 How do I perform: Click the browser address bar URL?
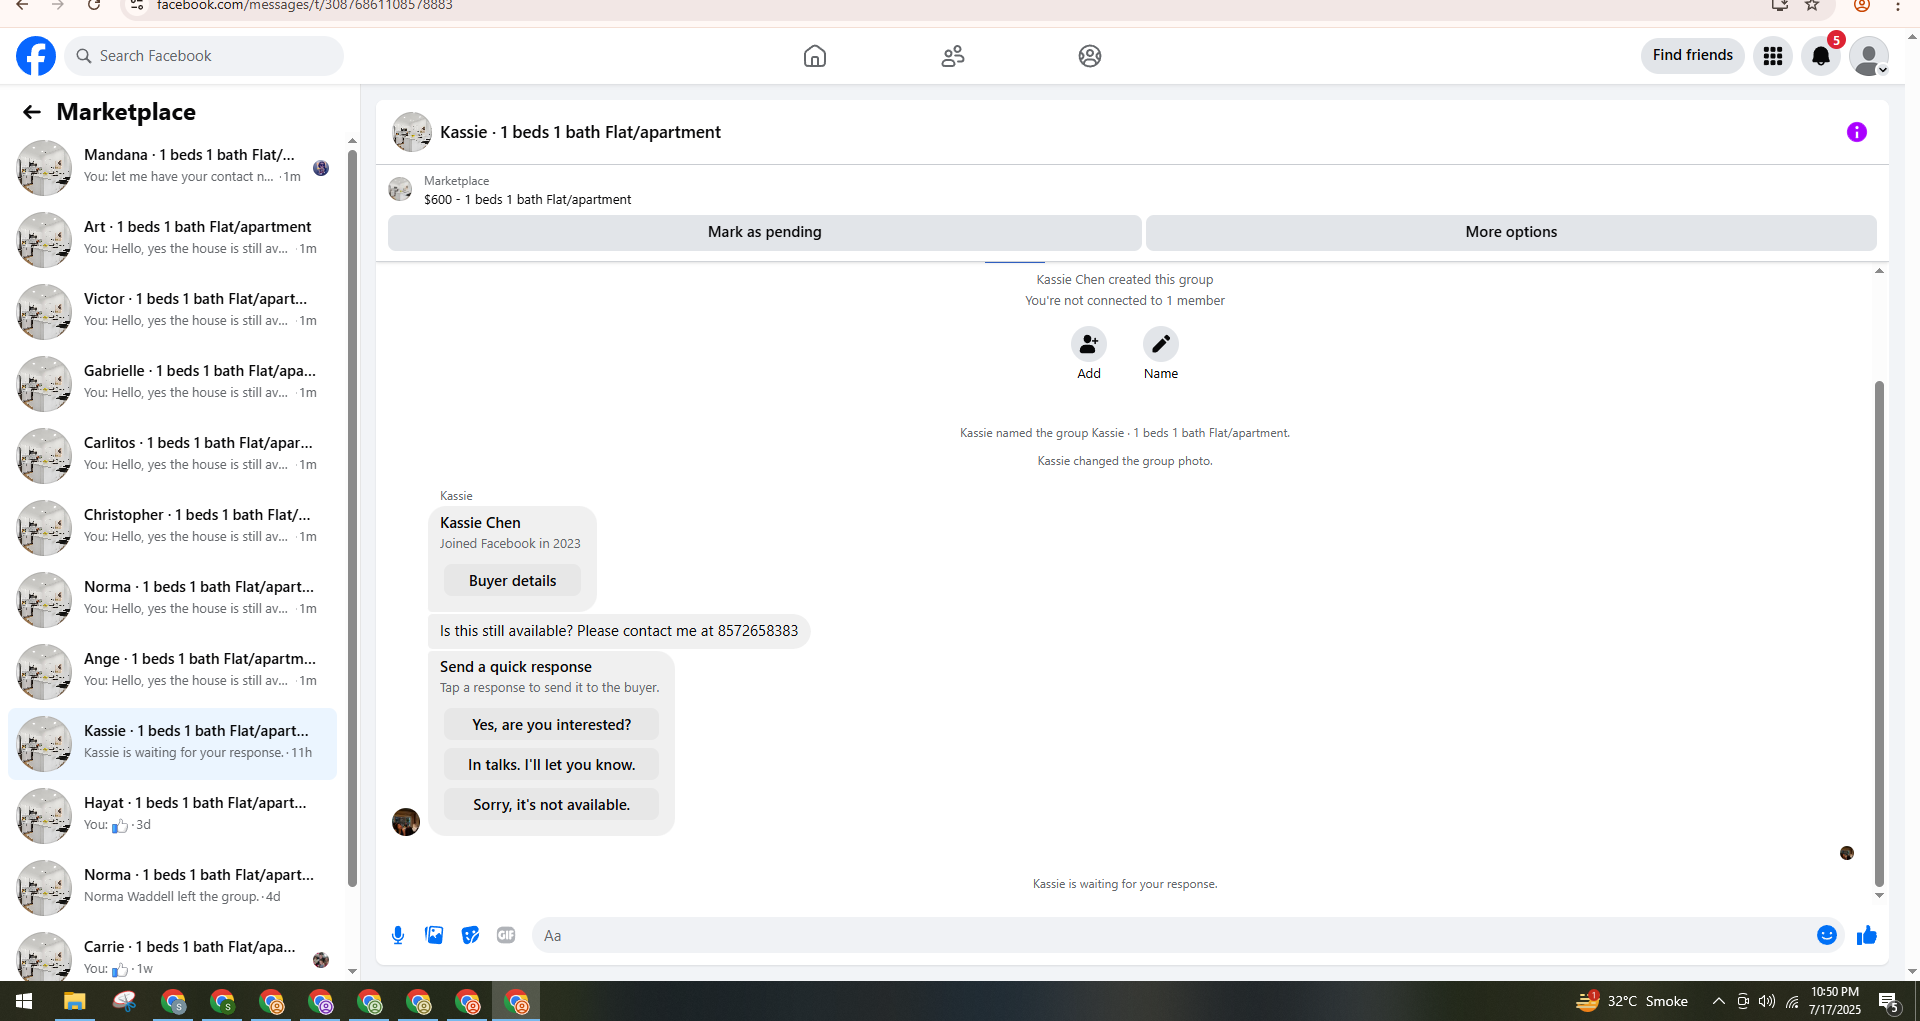click(x=305, y=5)
